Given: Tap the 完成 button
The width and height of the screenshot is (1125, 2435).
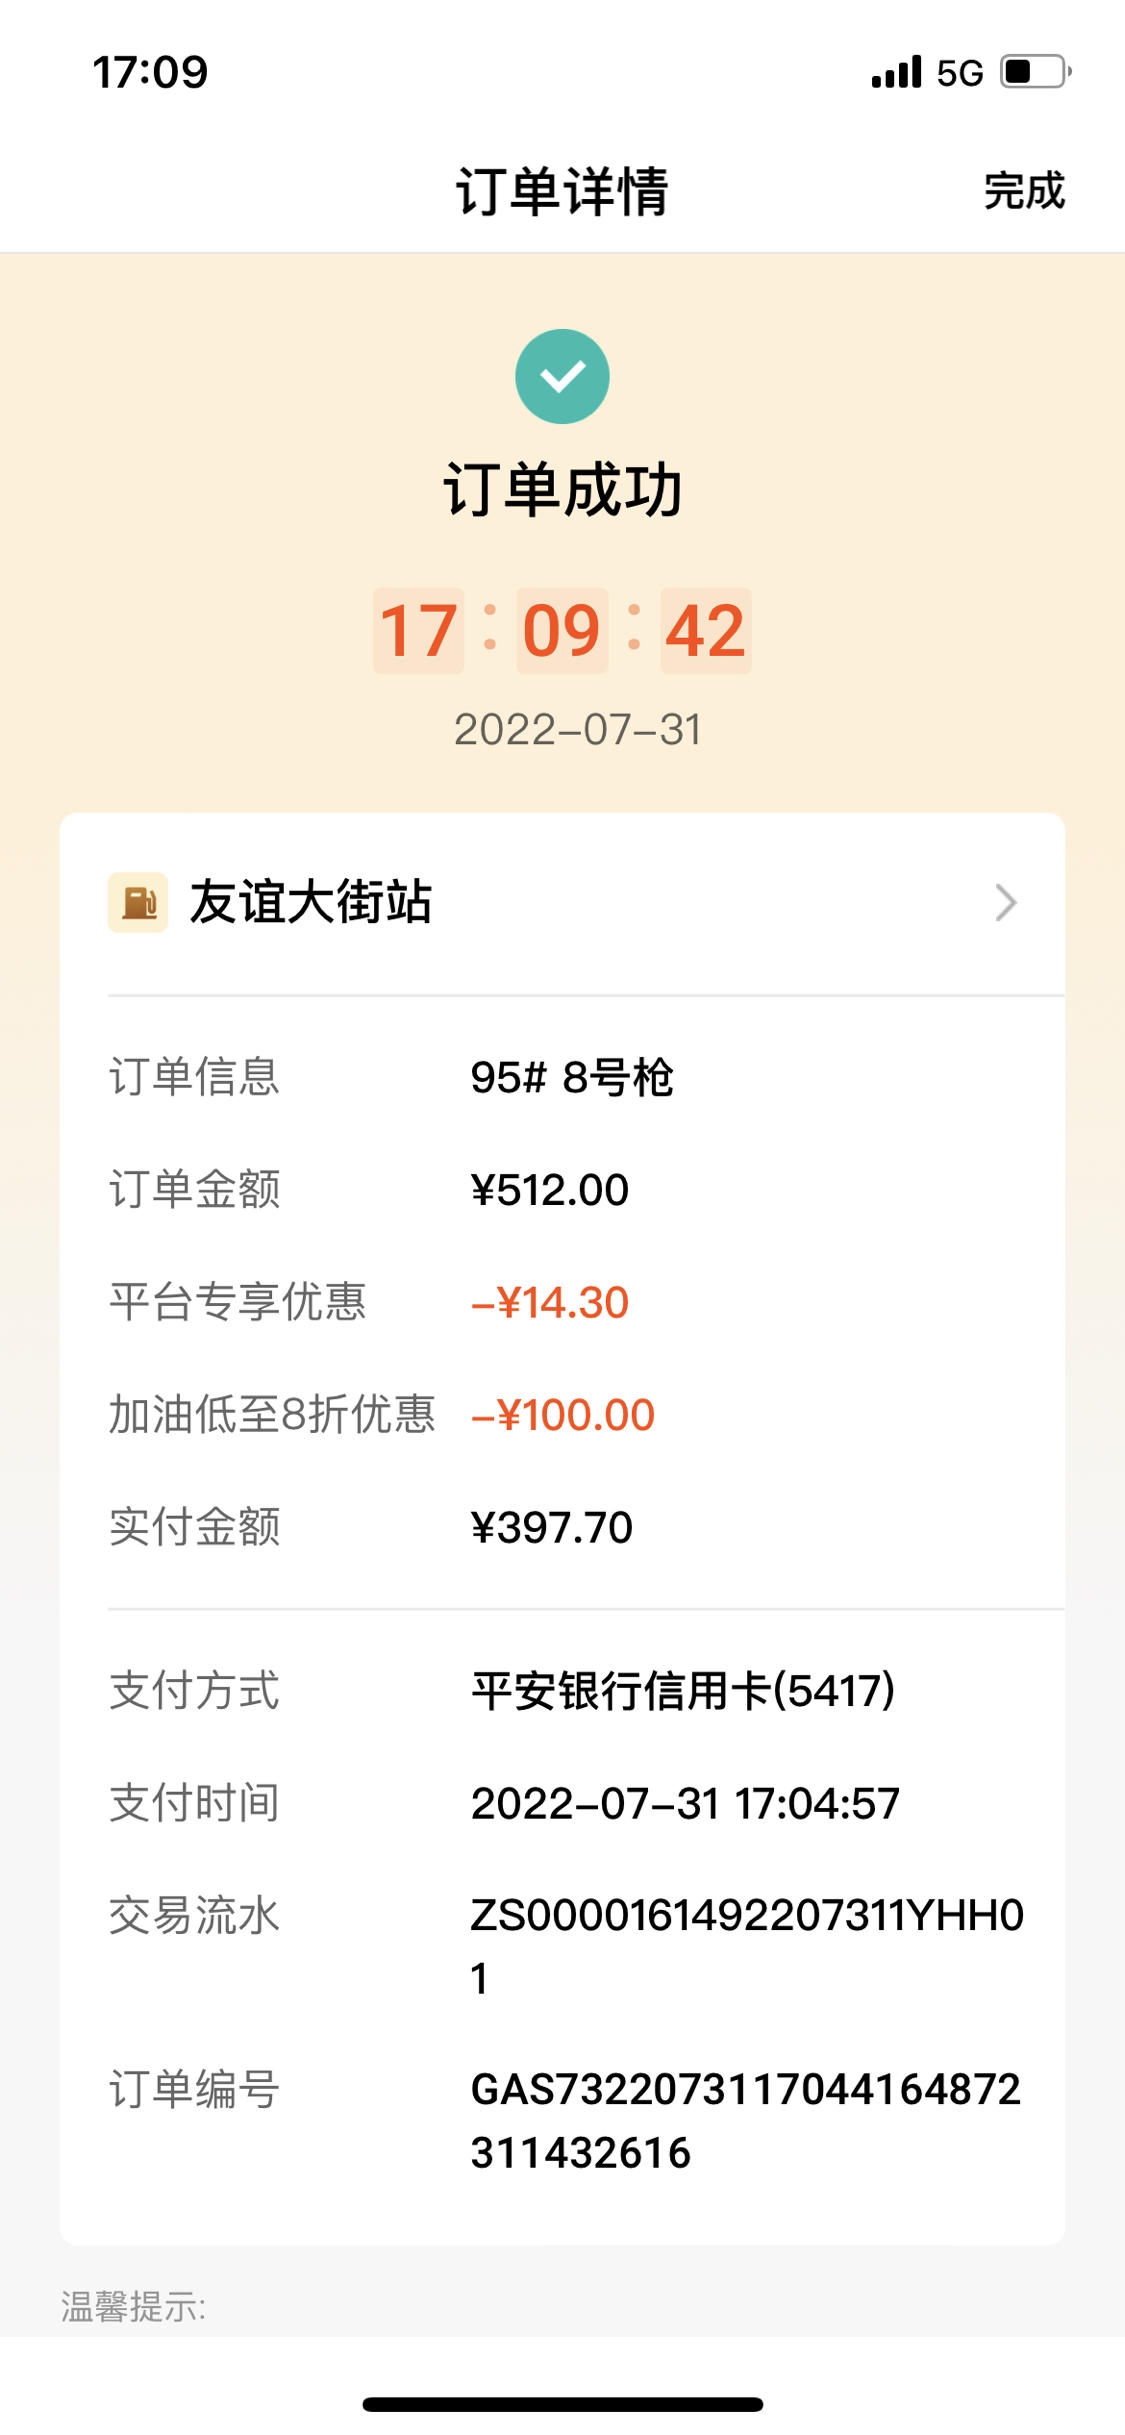Looking at the screenshot, I should (1024, 190).
